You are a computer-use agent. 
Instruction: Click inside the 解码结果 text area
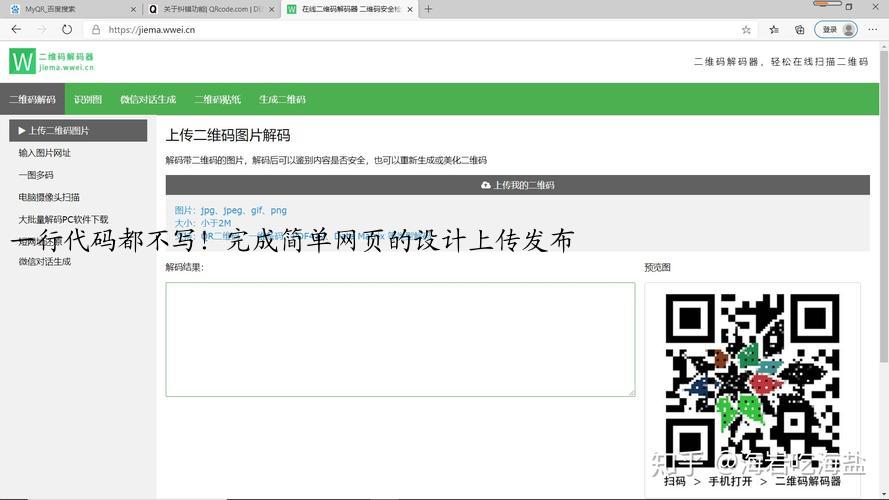pyautogui.click(x=400, y=339)
